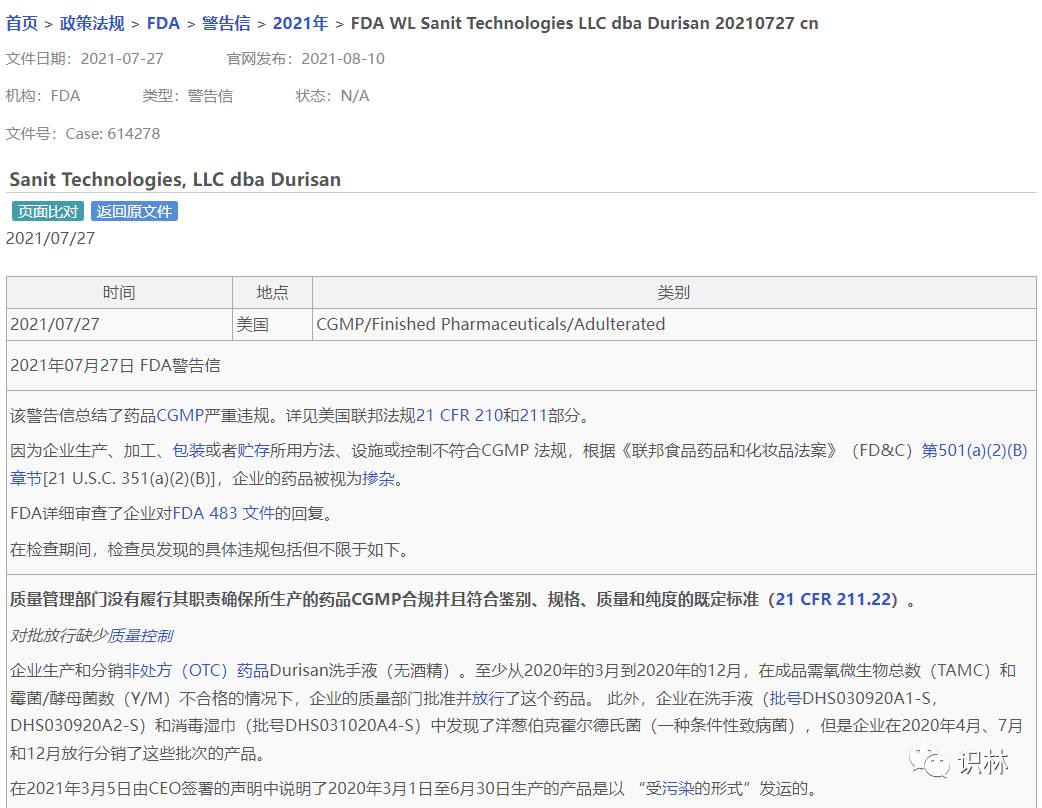
Task: Click the 页面比对 button
Action: click(48, 211)
